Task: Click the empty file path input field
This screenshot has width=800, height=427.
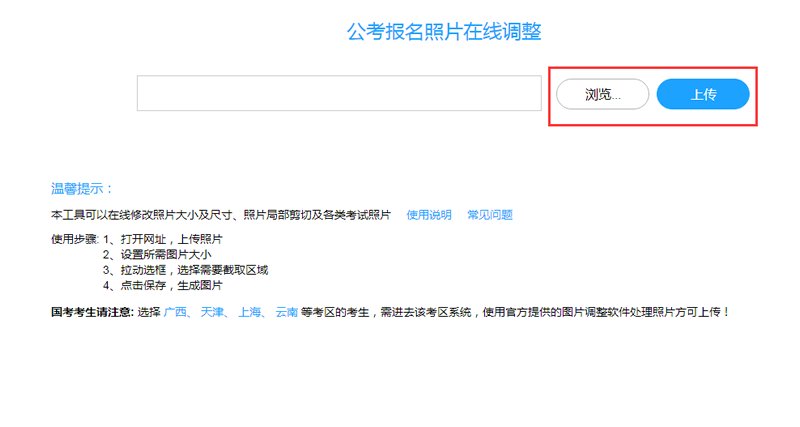Action: (339, 94)
